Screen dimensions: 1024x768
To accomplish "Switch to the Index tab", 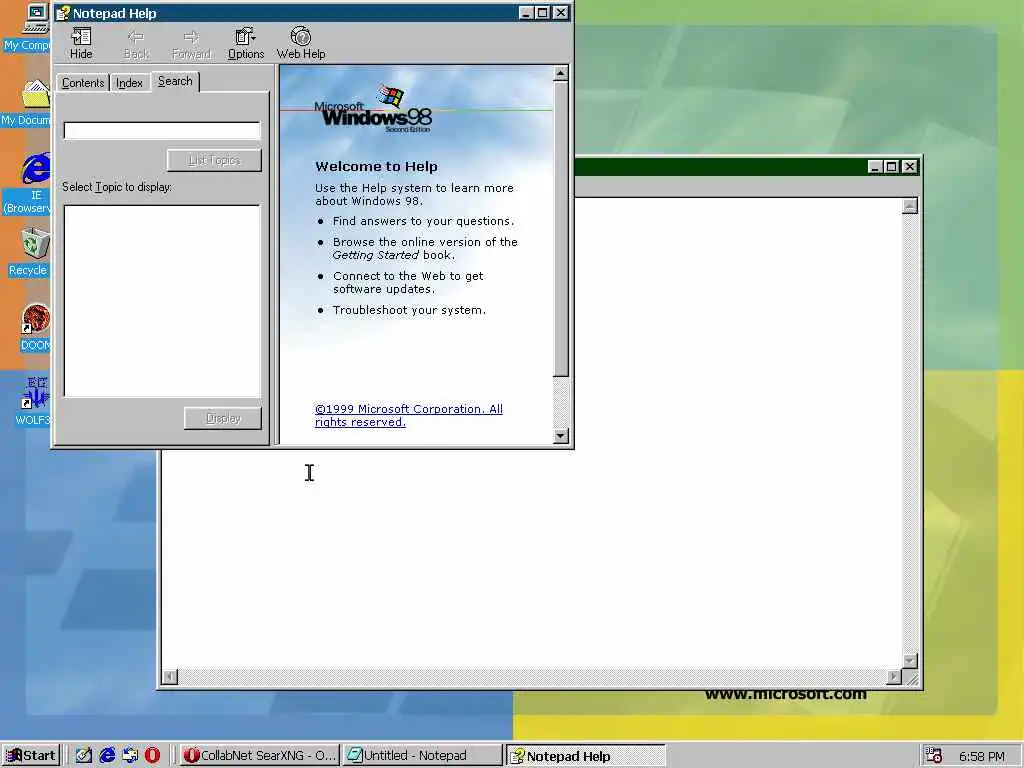I will 129,83.
